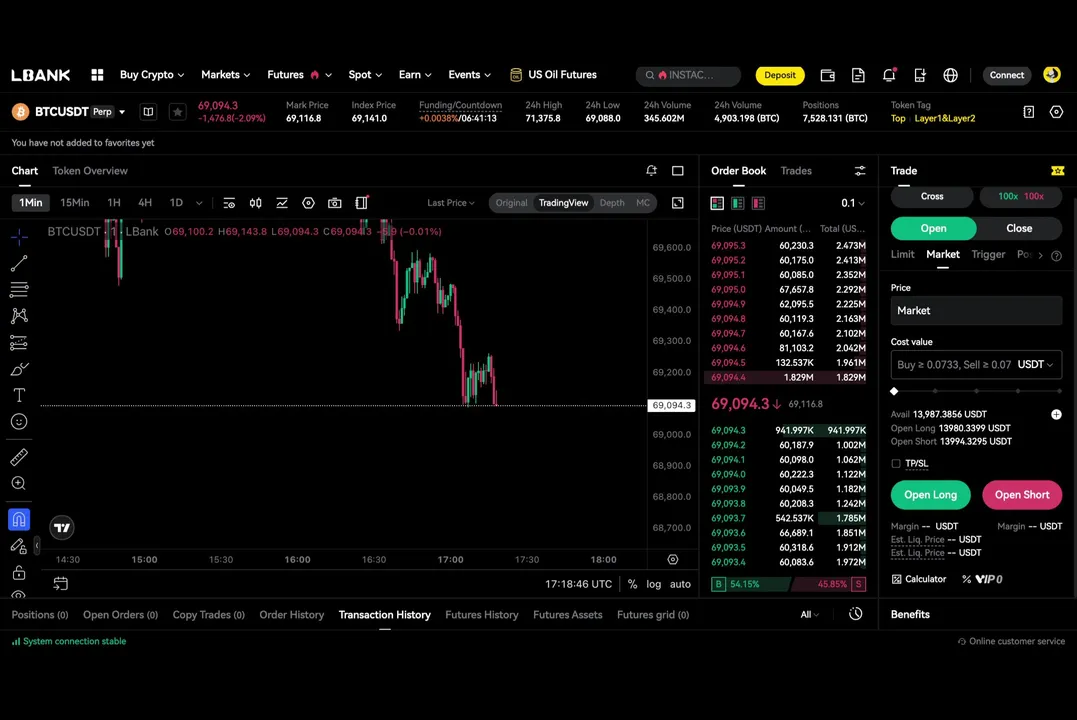Screen dimensions: 1077x720
Task: Open the trading guide book icon
Action: pyautogui.click(x=148, y=111)
